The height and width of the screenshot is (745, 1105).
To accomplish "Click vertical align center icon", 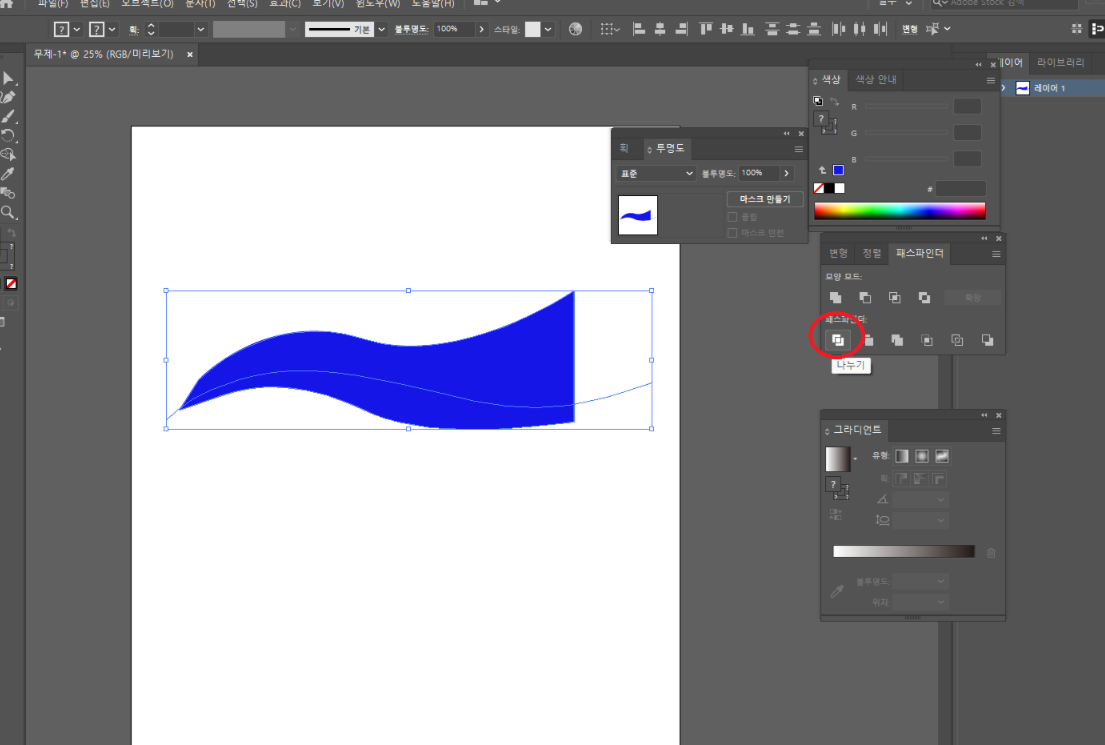I will tap(727, 29).
